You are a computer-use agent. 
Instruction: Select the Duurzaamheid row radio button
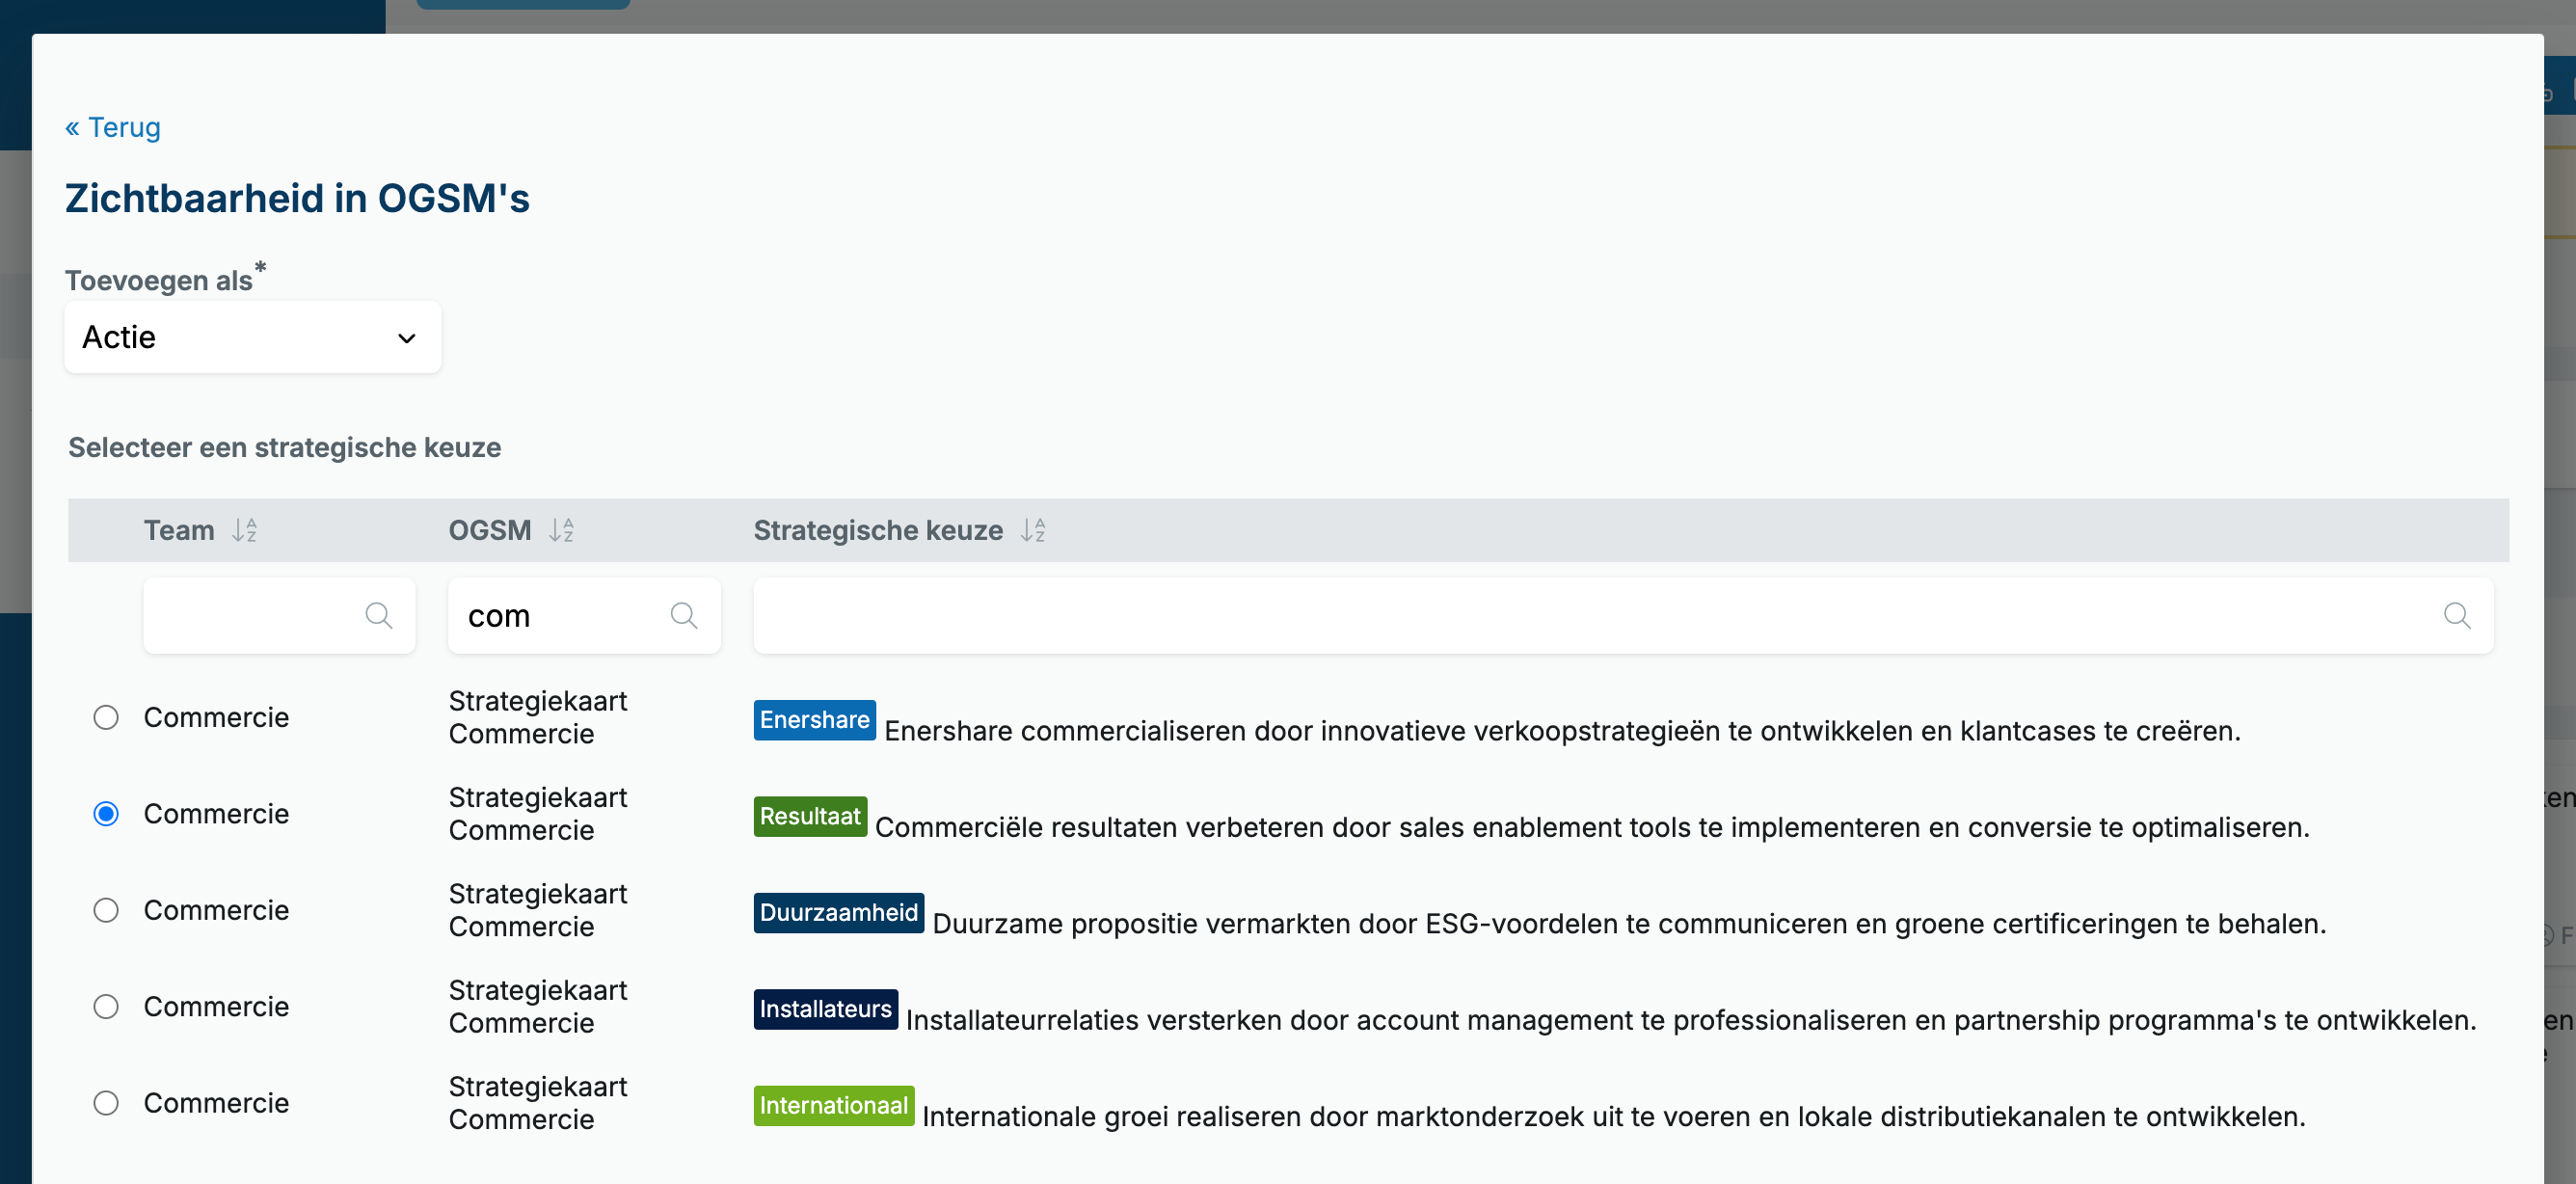tap(106, 911)
